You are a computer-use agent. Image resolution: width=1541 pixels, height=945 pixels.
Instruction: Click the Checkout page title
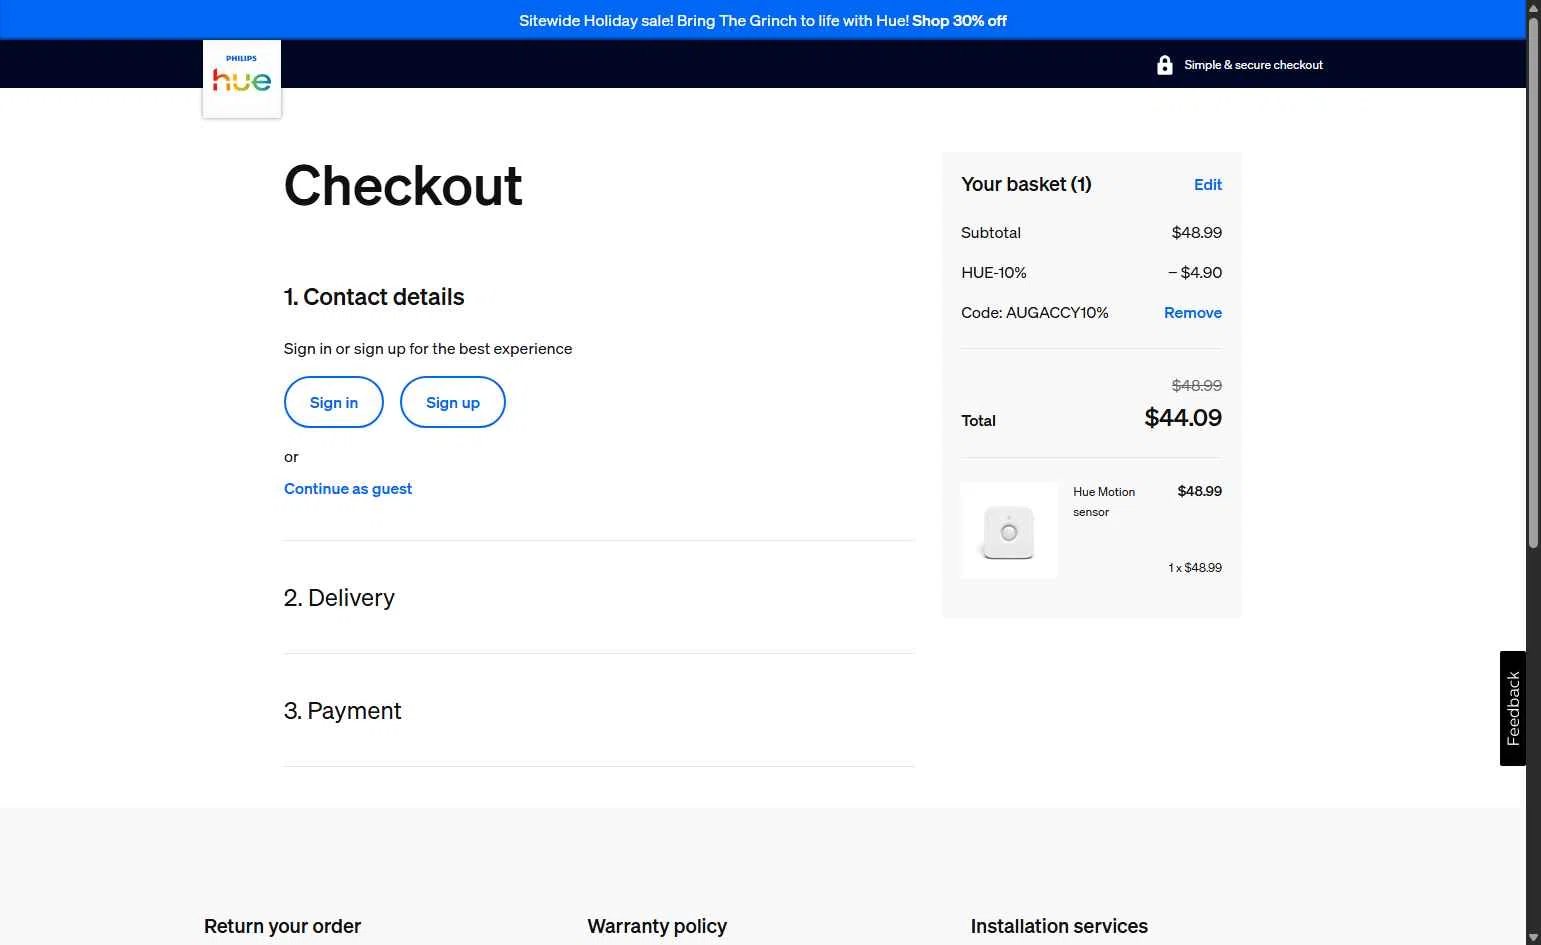(403, 186)
